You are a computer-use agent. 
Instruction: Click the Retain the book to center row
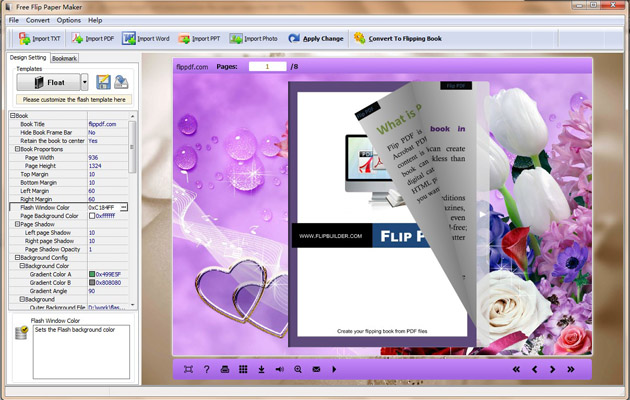pos(69,141)
